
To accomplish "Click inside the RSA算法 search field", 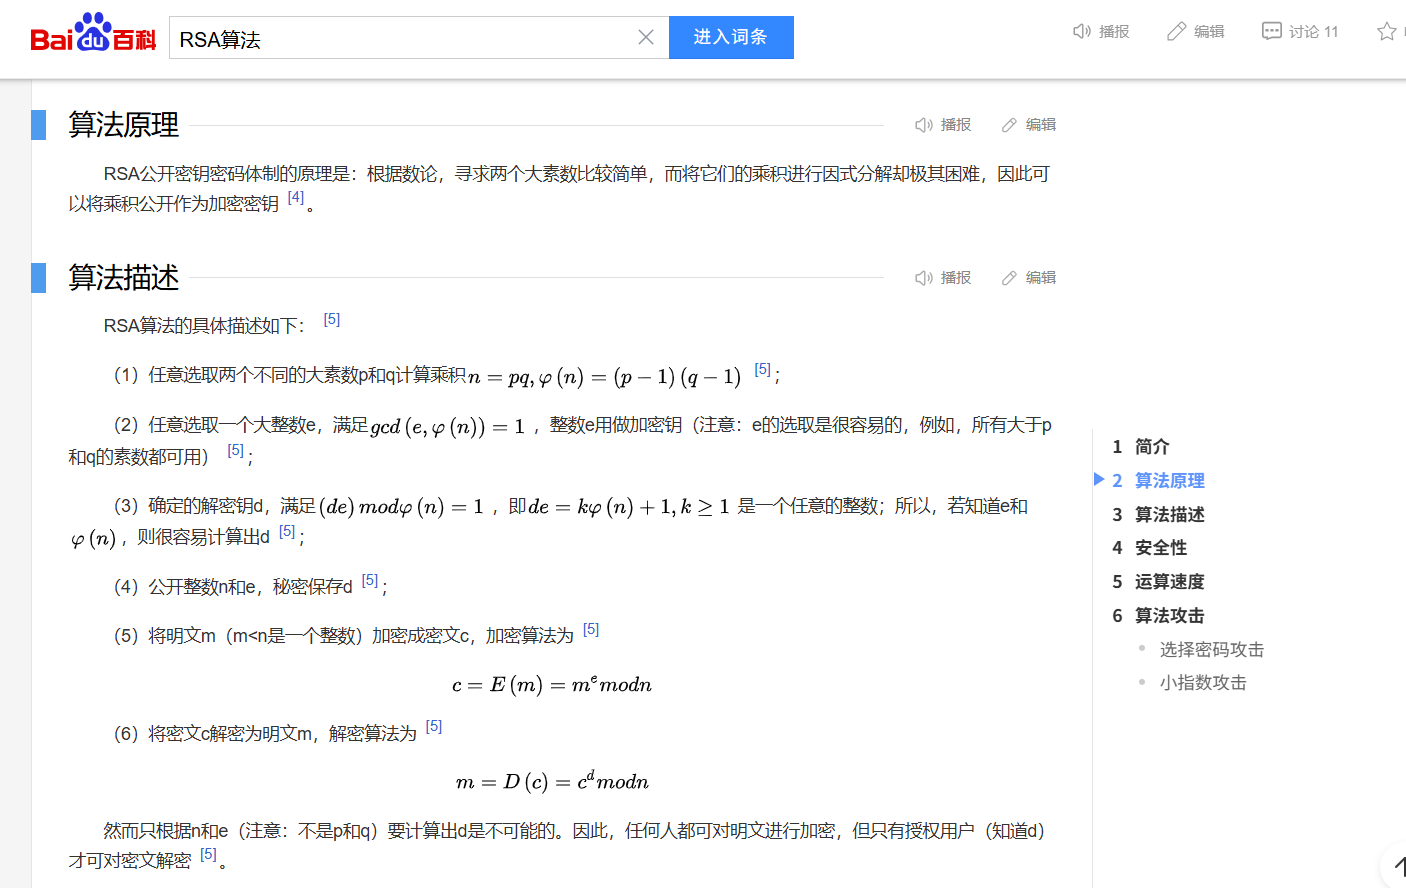I will tap(400, 36).
